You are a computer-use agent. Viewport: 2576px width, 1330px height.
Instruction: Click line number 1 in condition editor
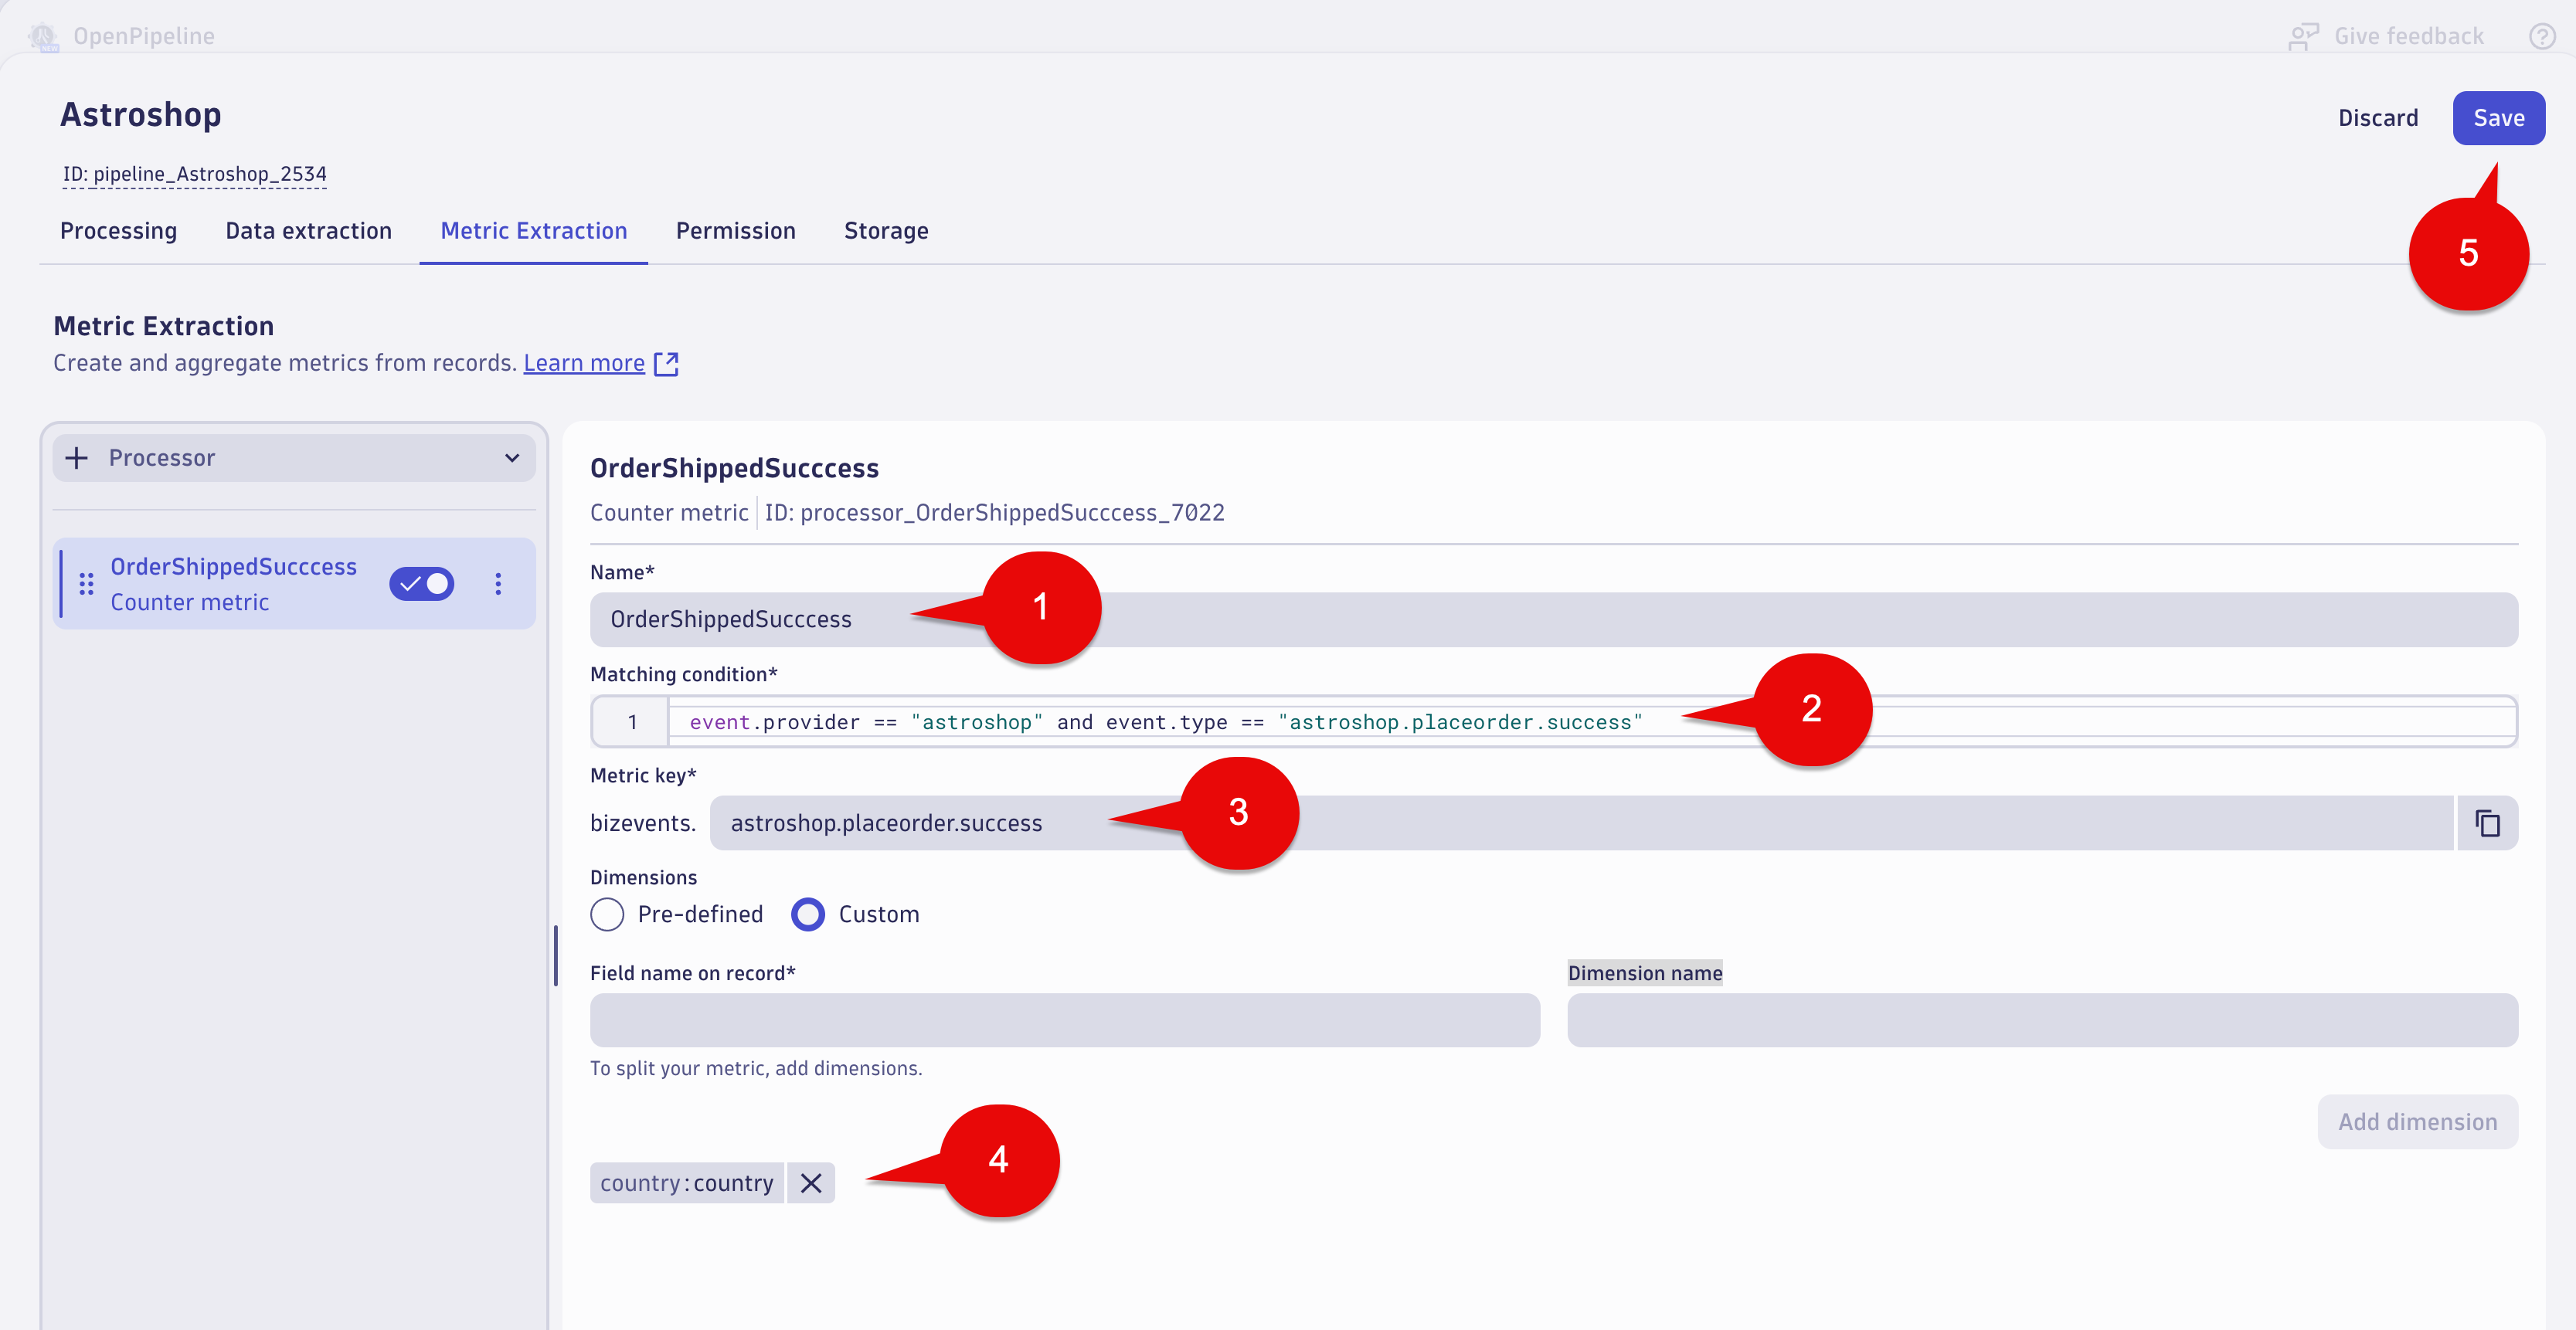(632, 722)
